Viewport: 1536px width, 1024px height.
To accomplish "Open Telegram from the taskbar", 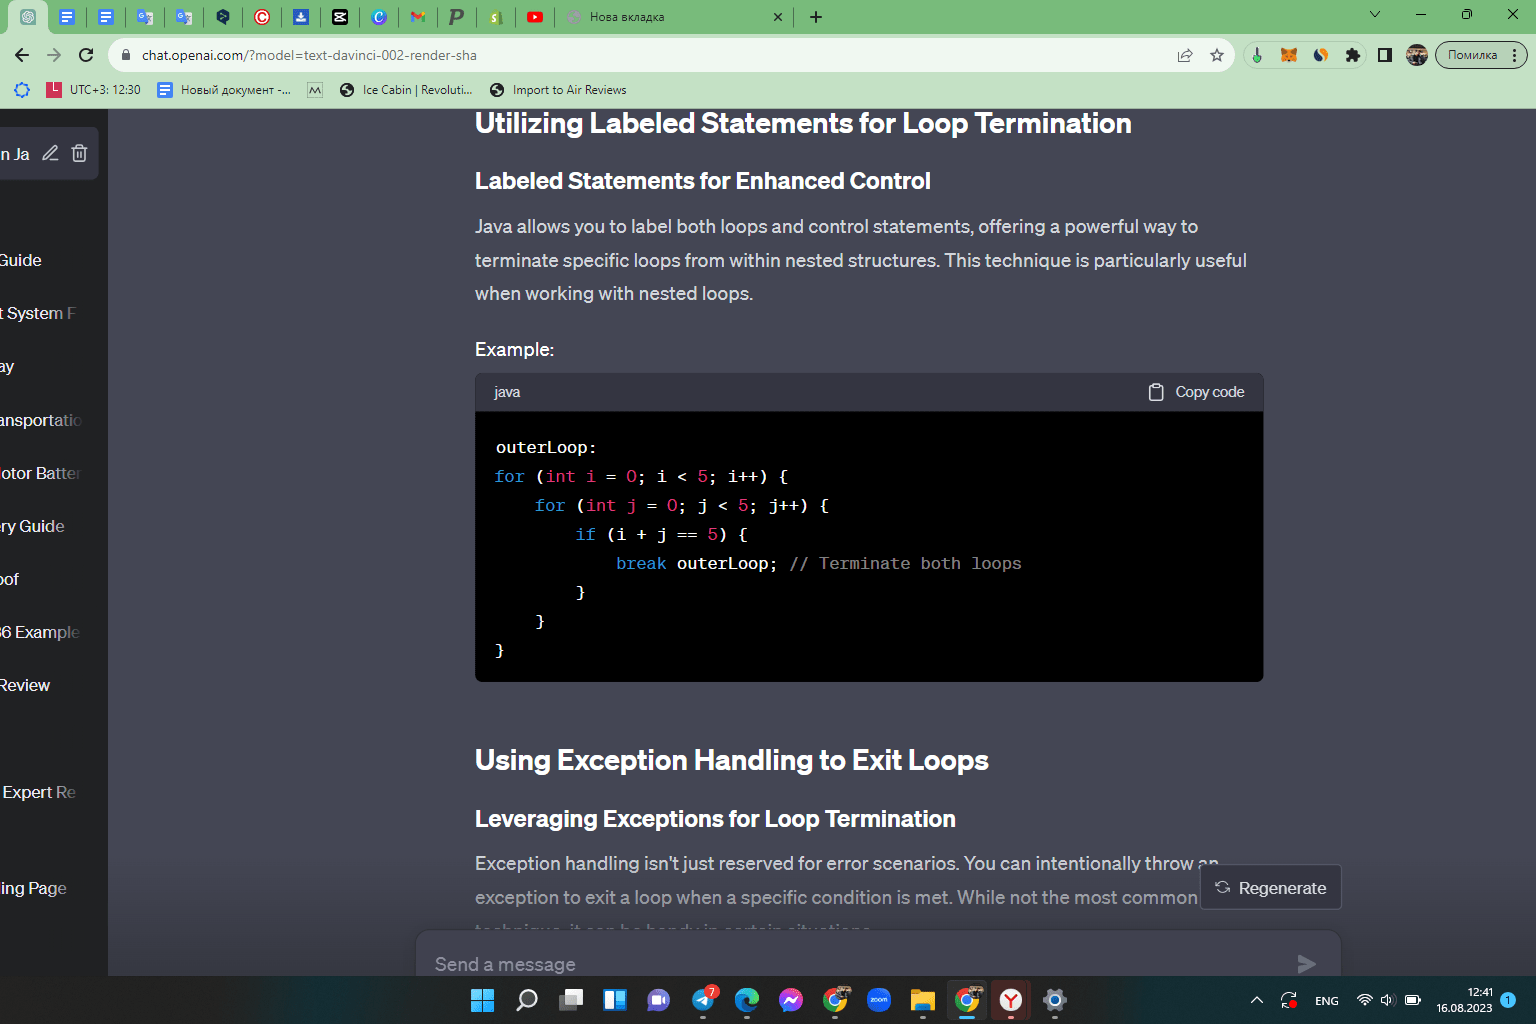I will (x=703, y=1000).
